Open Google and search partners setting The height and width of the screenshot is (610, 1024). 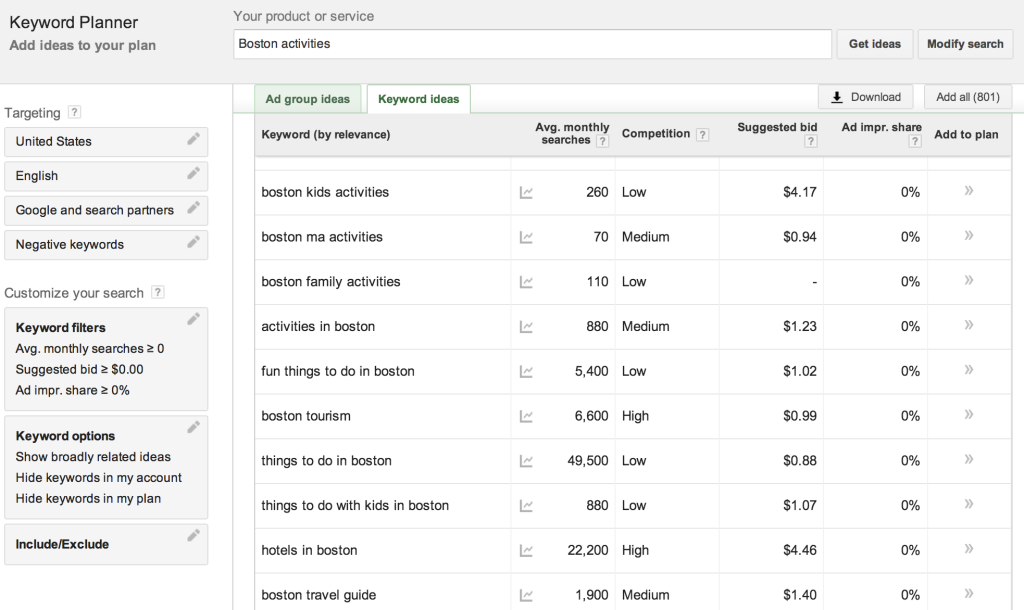(106, 210)
